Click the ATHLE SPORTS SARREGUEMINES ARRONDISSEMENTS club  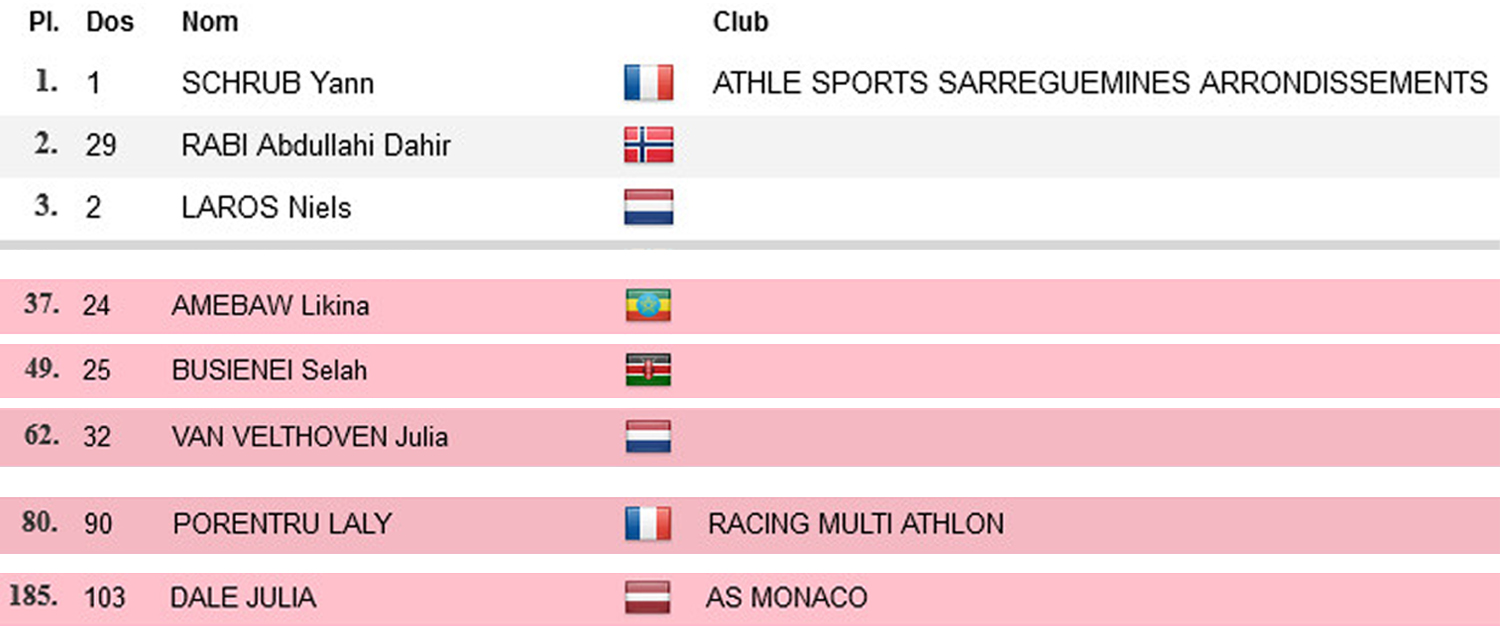coord(1100,83)
